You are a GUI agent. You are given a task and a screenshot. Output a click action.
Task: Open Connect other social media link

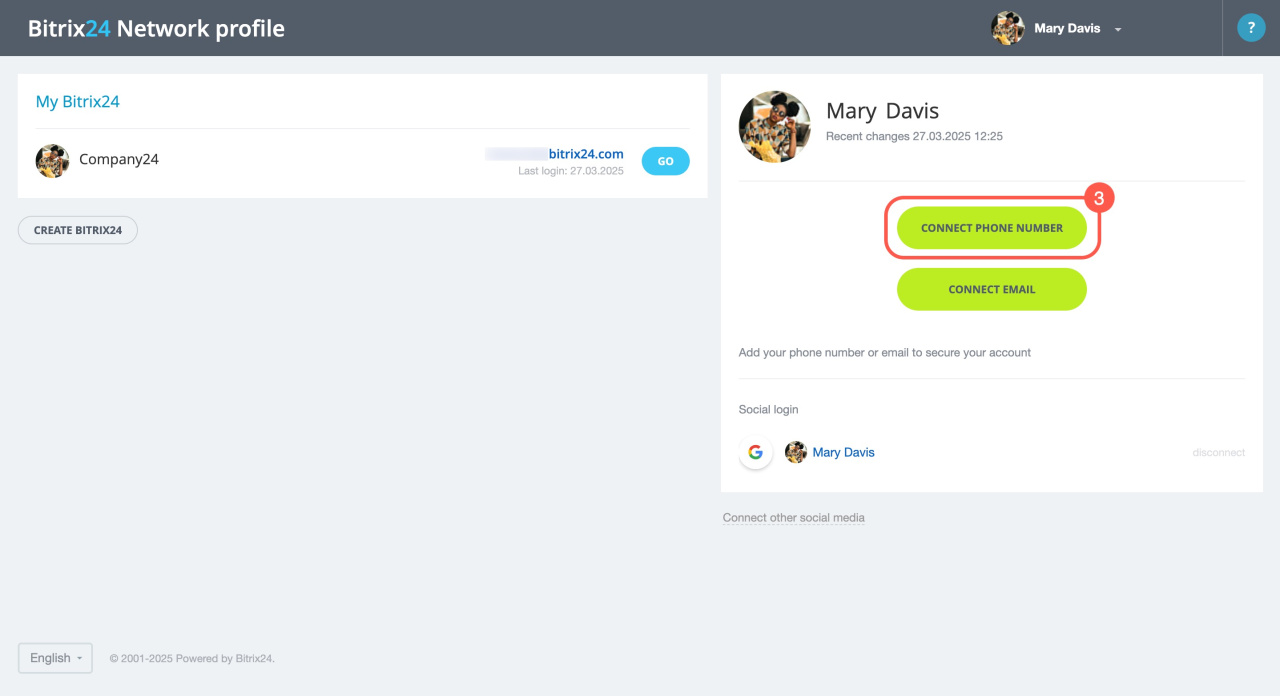(794, 518)
